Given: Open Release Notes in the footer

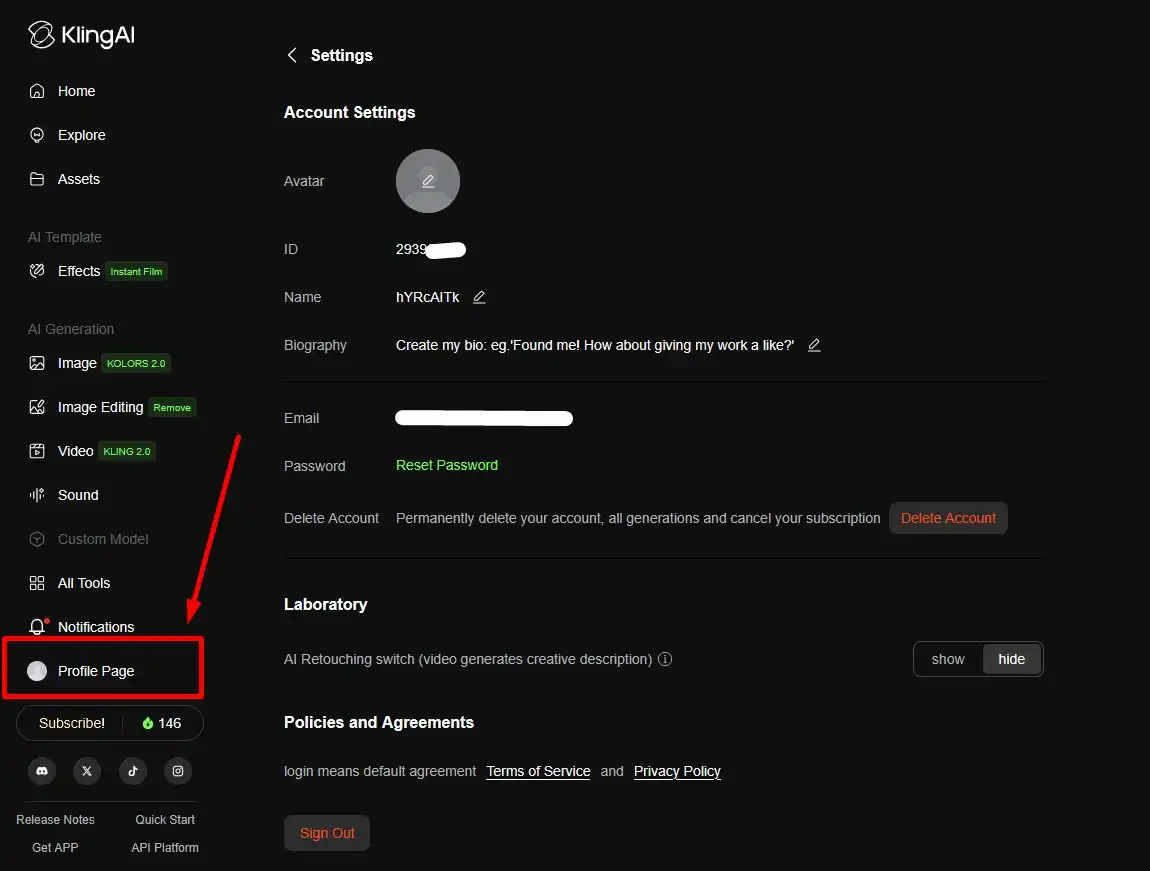Looking at the screenshot, I should coord(56,820).
